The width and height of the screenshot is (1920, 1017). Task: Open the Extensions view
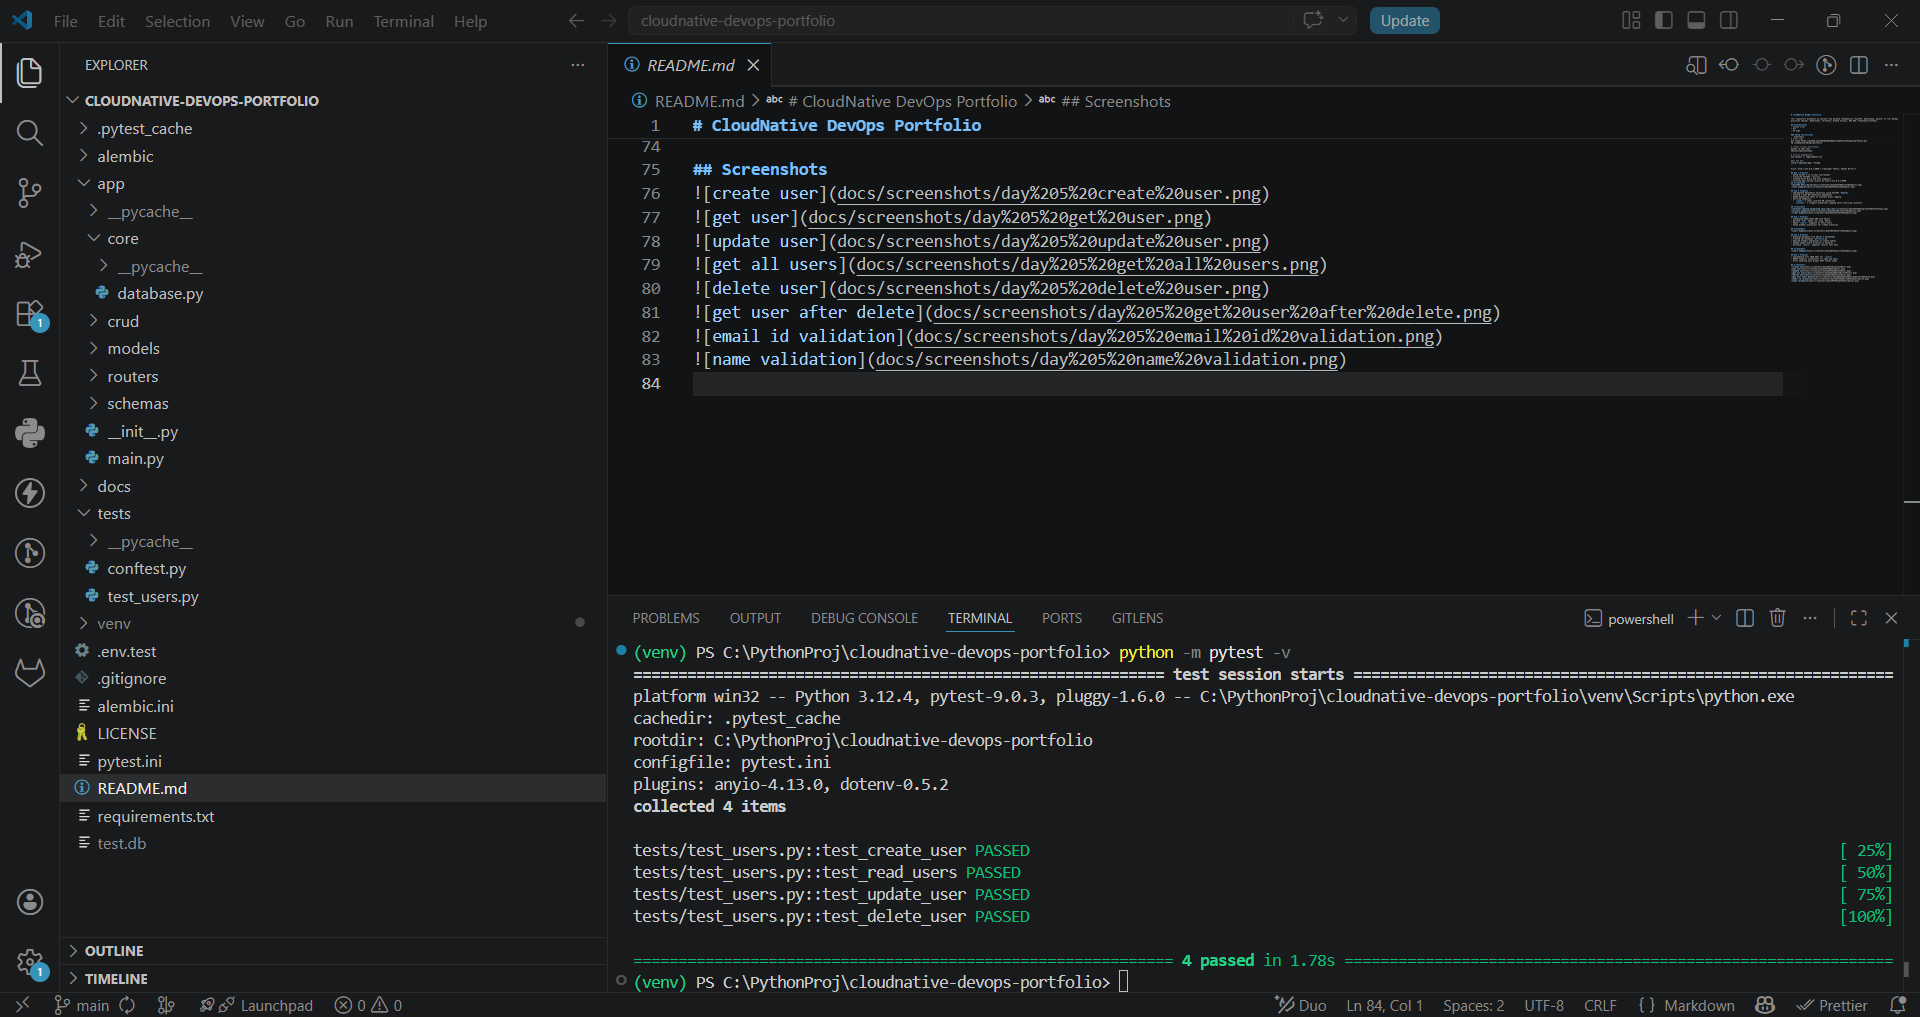30,314
